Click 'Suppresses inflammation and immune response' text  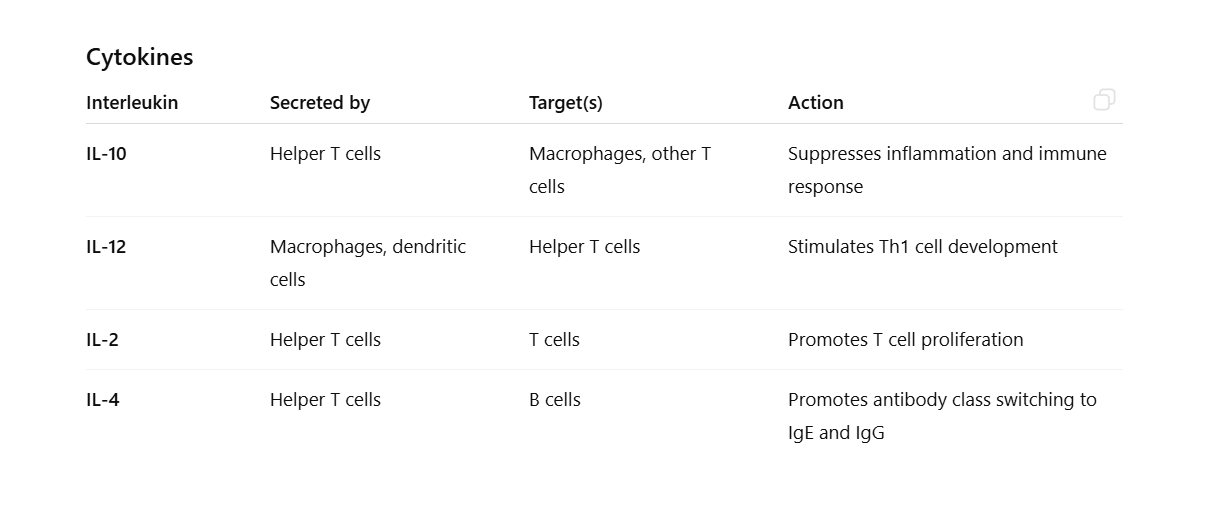(946, 169)
